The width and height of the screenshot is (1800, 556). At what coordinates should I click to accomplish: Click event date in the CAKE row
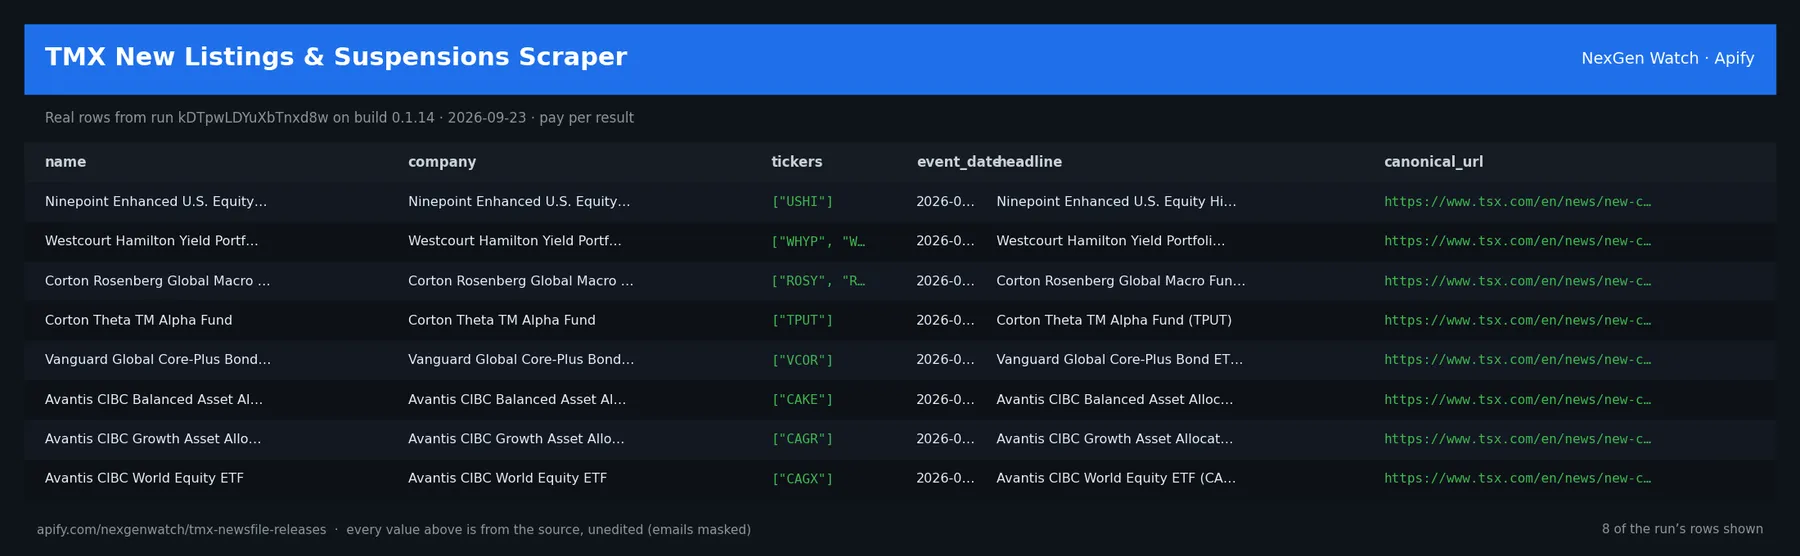(945, 399)
